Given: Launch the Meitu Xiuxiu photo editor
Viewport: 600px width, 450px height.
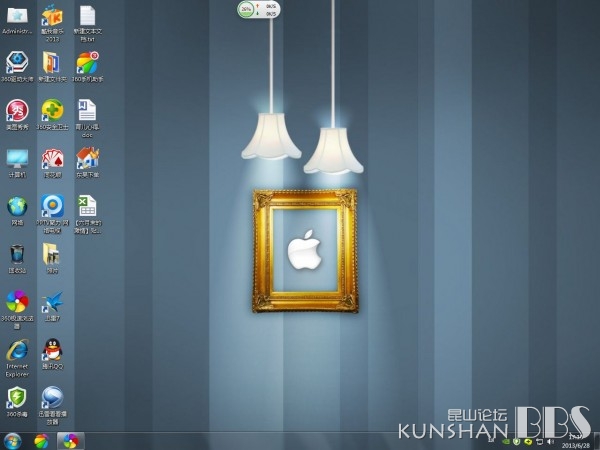Looking at the screenshot, I should (18, 110).
